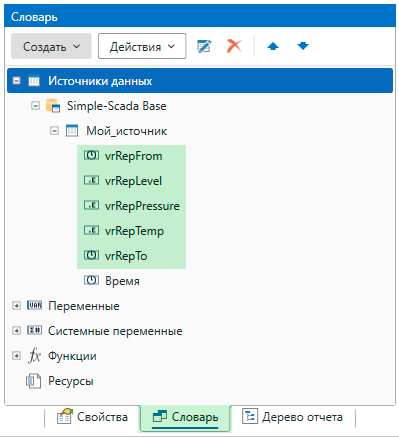Click the edit item pencil icon
The width and height of the screenshot is (399, 437).
click(x=204, y=46)
